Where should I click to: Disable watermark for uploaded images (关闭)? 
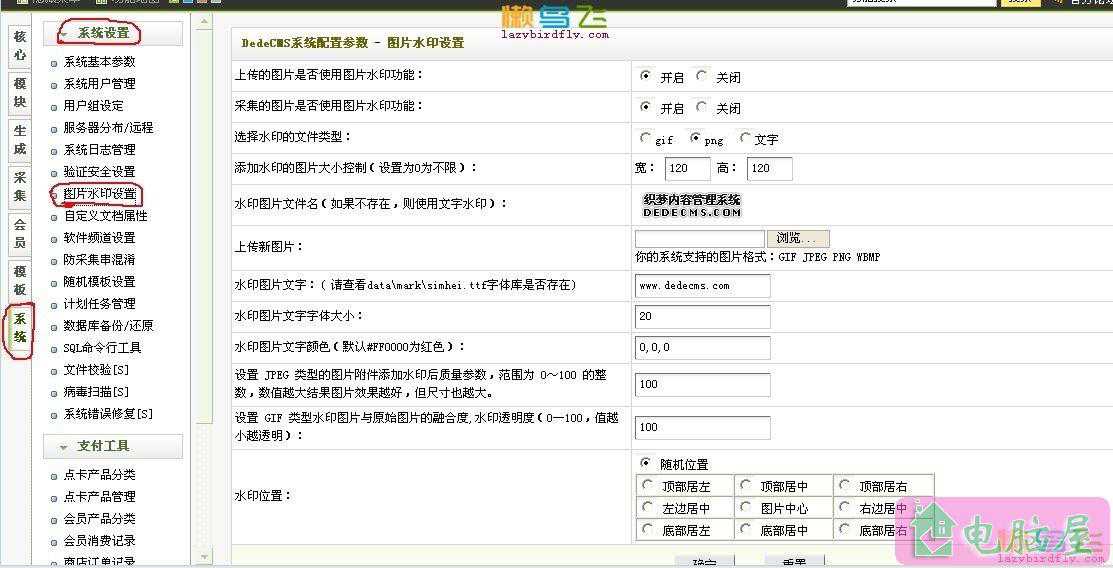point(701,76)
